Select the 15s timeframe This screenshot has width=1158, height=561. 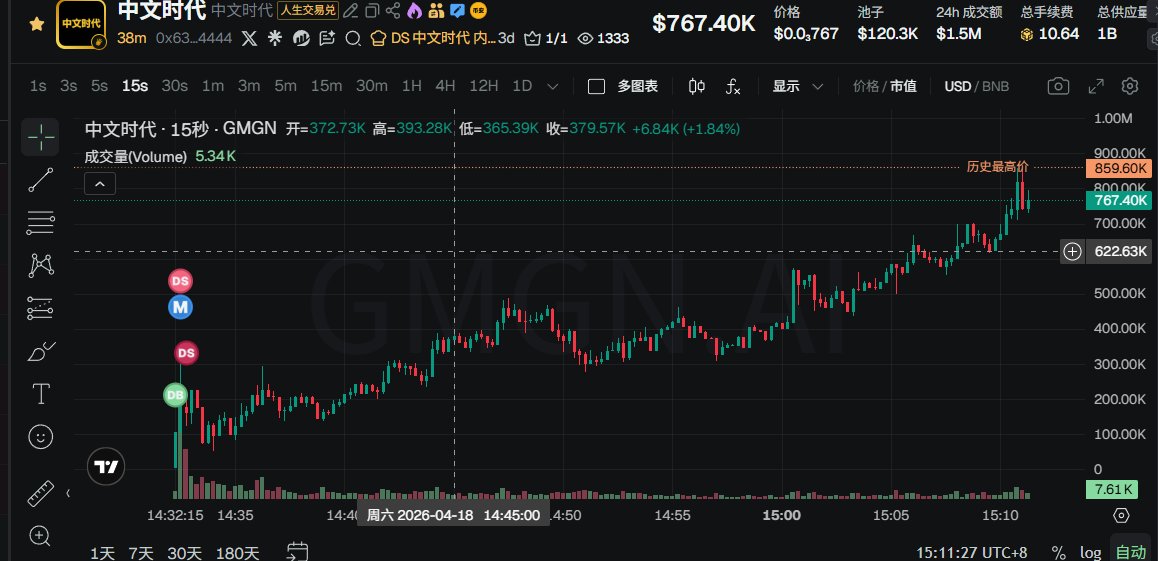click(x=134, y=86)
